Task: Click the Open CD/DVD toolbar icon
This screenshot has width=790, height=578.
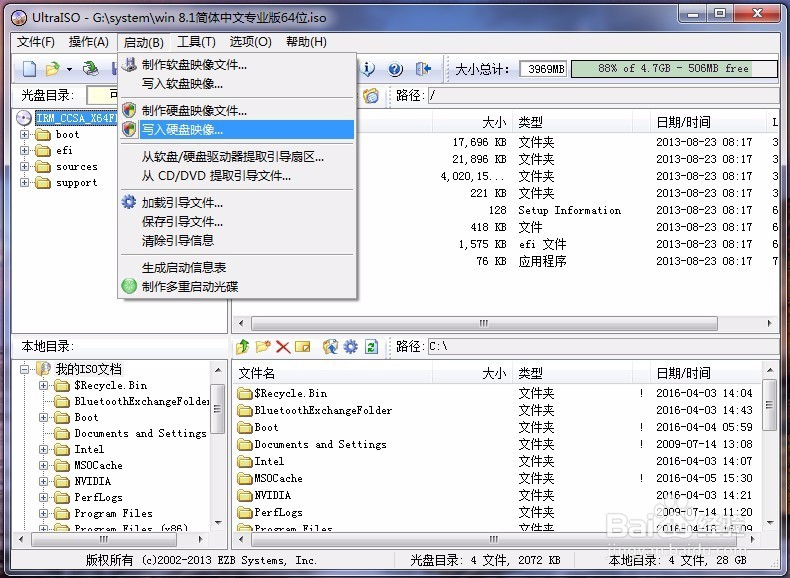Action: (91, 69)
